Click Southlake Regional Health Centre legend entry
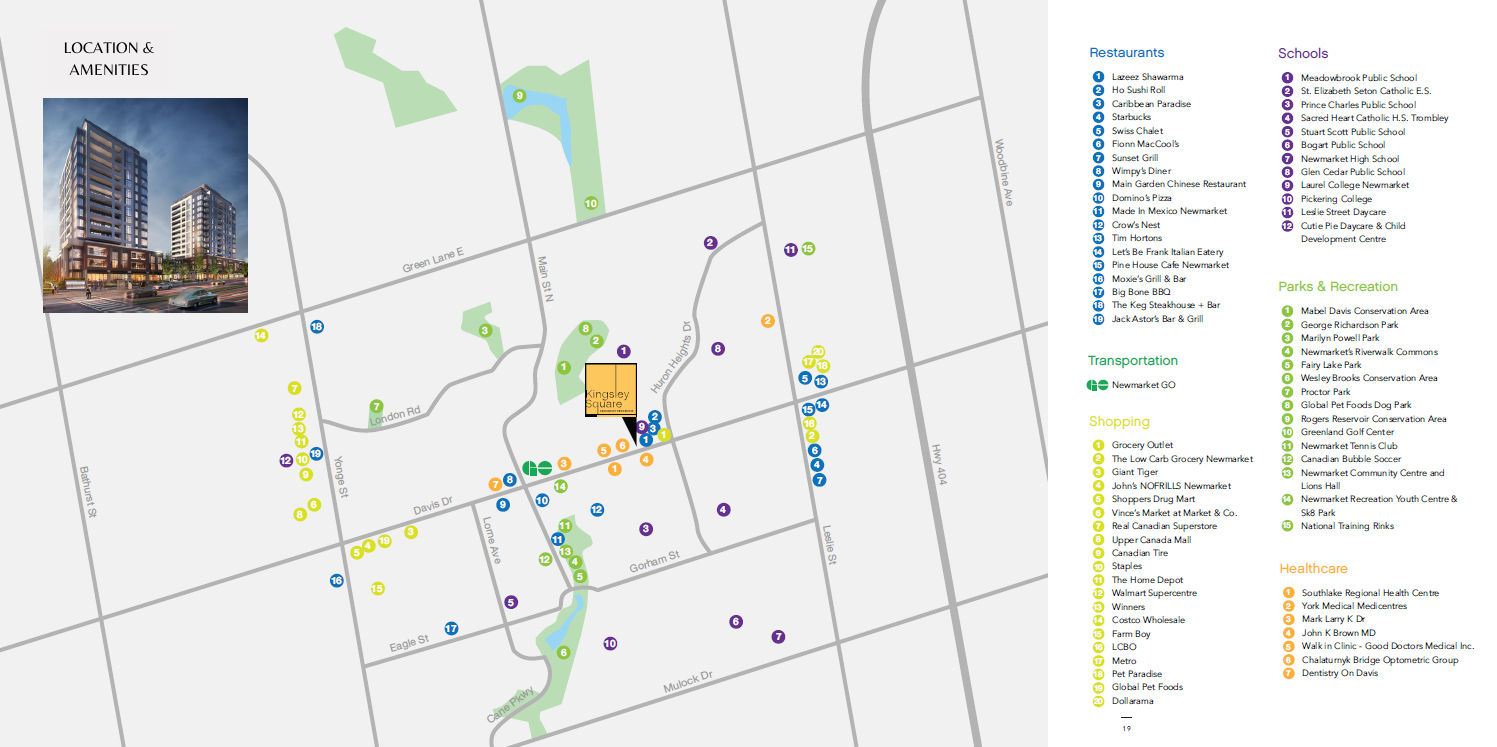 click(x=1370, y=593)
